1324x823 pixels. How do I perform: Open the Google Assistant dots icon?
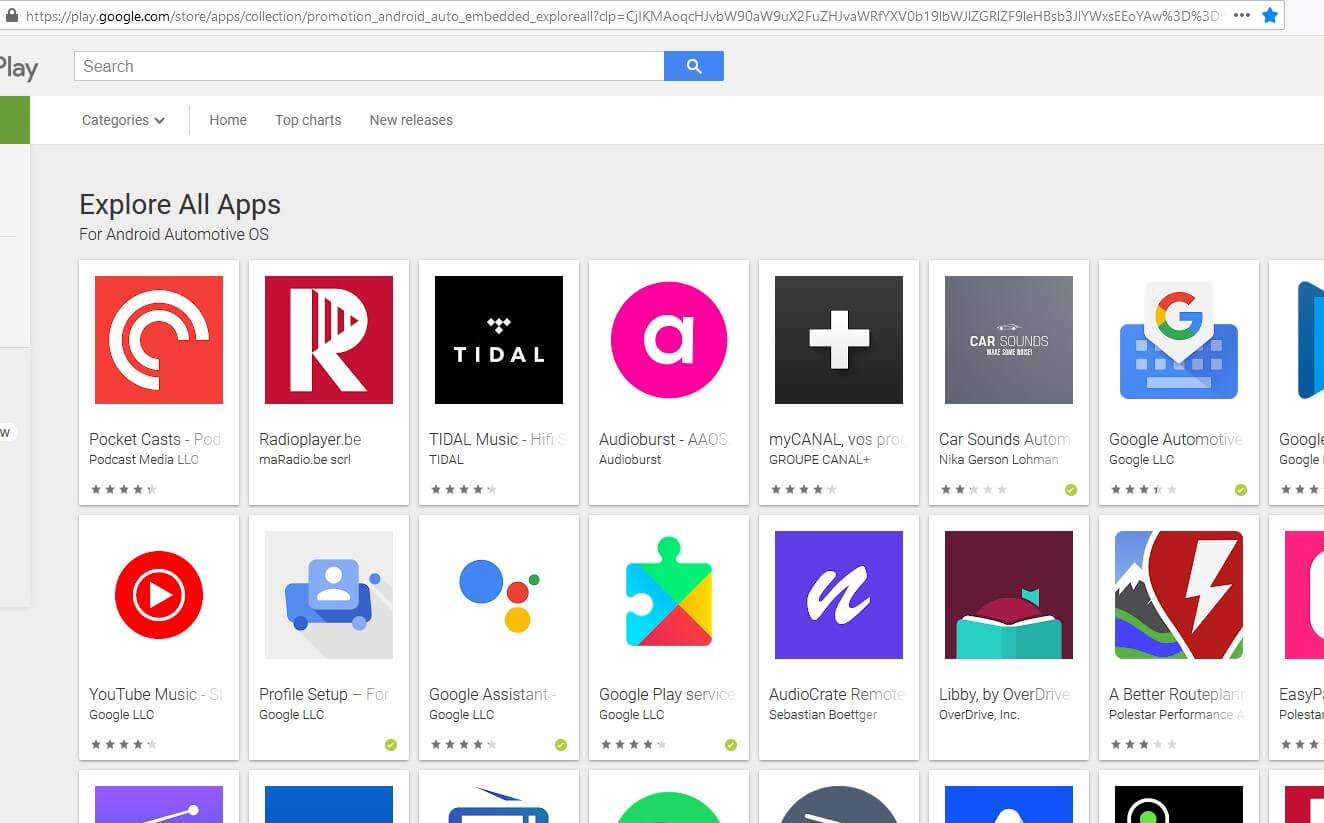[499, 595]
